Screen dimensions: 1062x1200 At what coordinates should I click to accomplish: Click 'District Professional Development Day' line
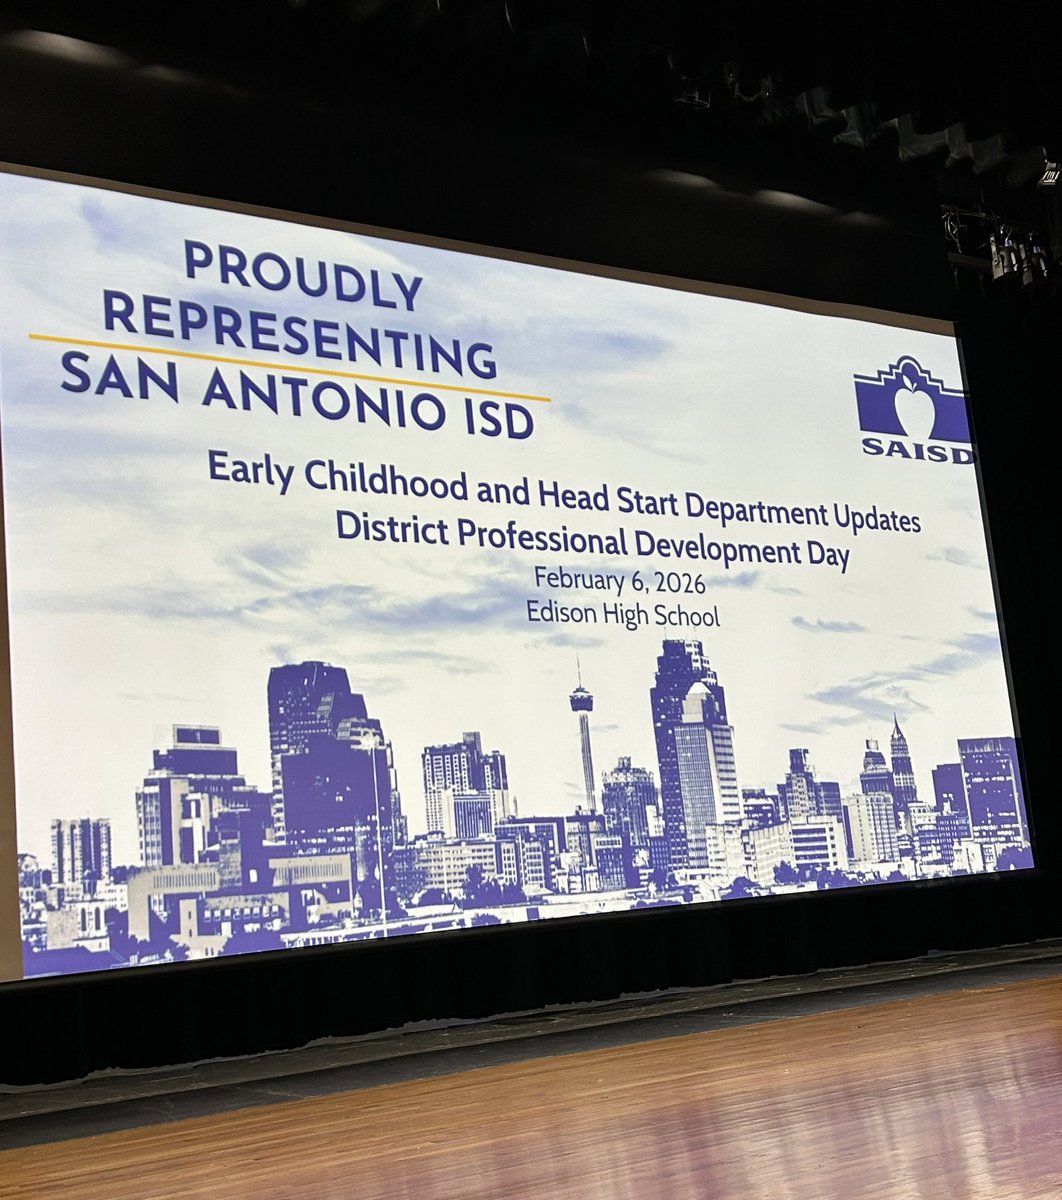(x=593, y=541)
